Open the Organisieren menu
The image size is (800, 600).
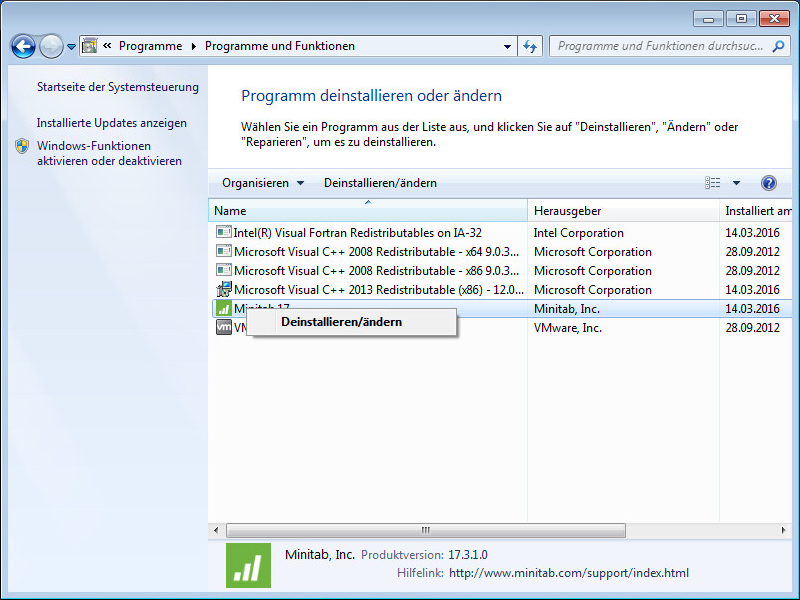[263, 183]
